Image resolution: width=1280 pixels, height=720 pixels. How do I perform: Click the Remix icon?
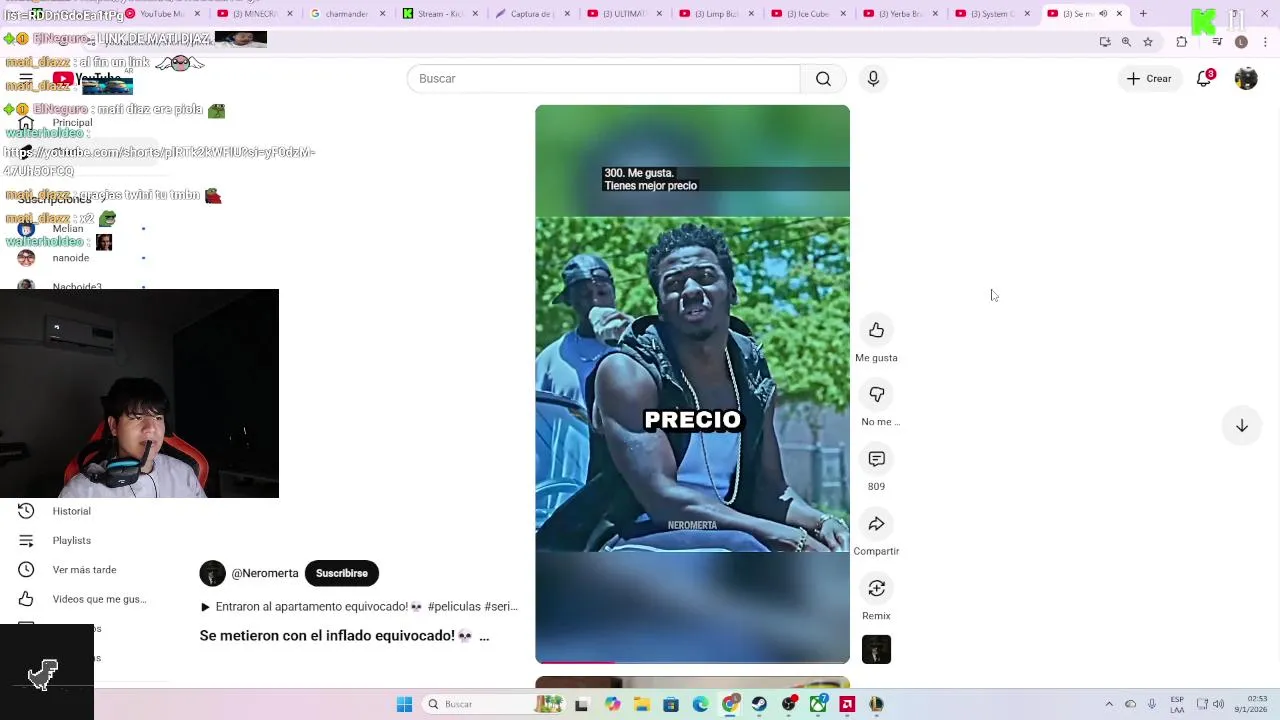coord(876,588)
